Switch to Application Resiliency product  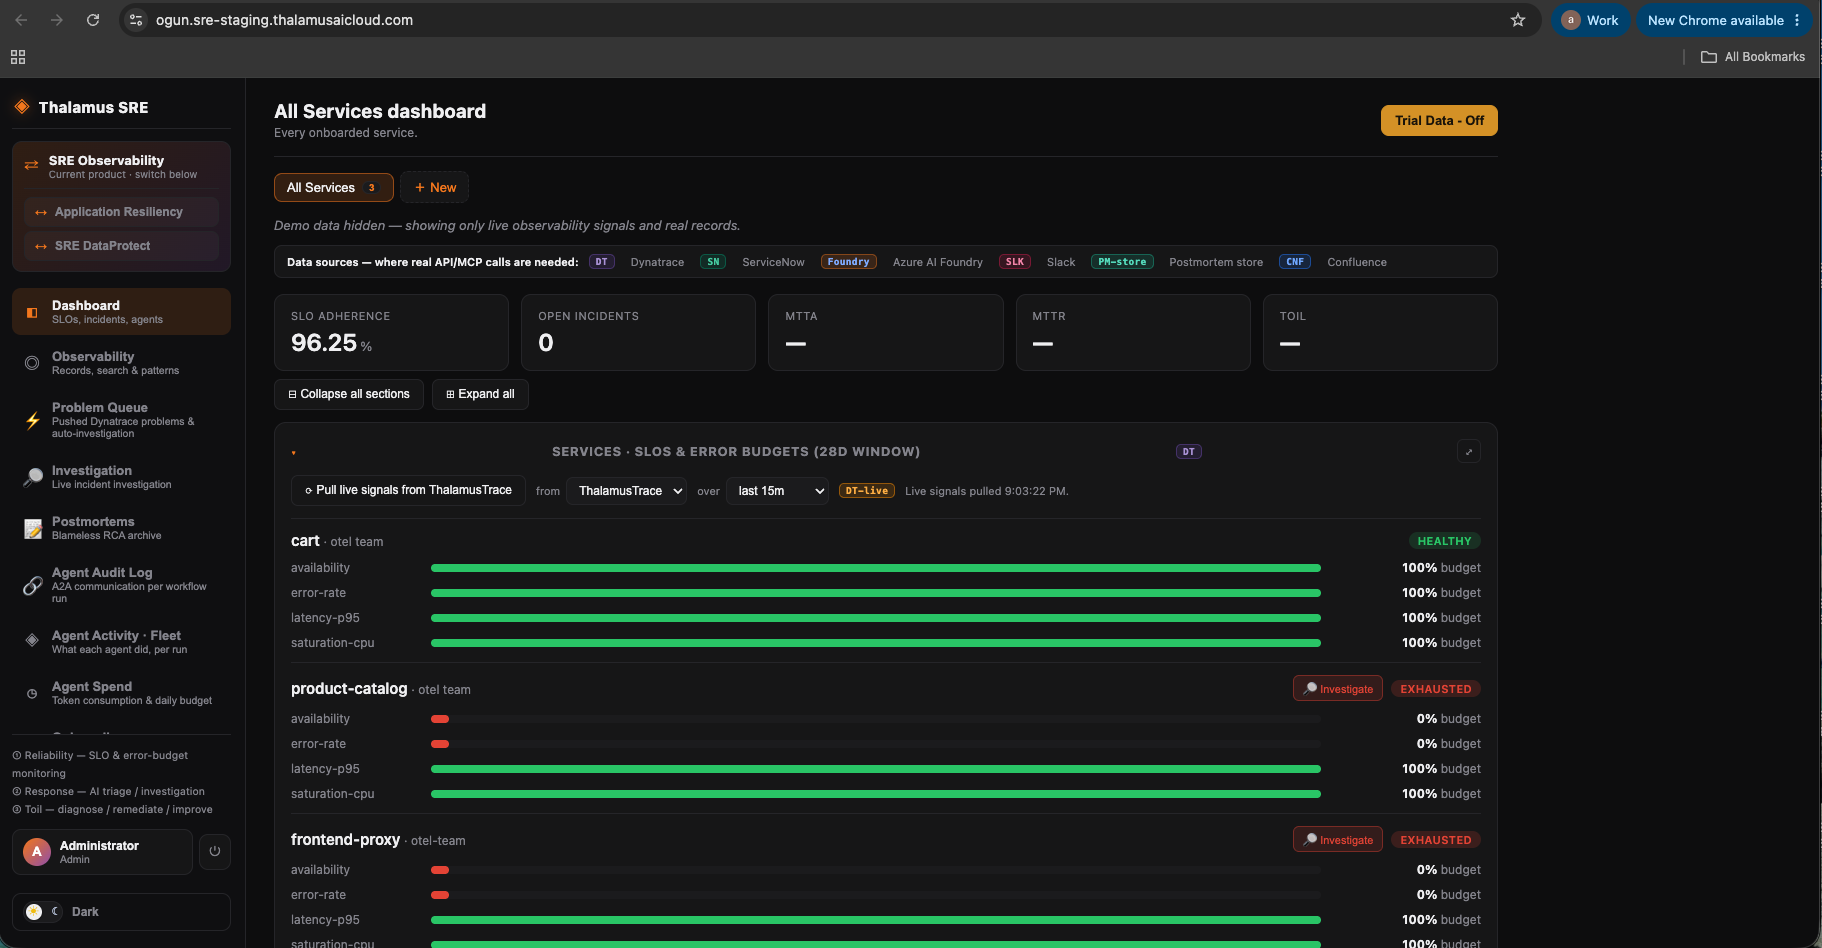120,212
